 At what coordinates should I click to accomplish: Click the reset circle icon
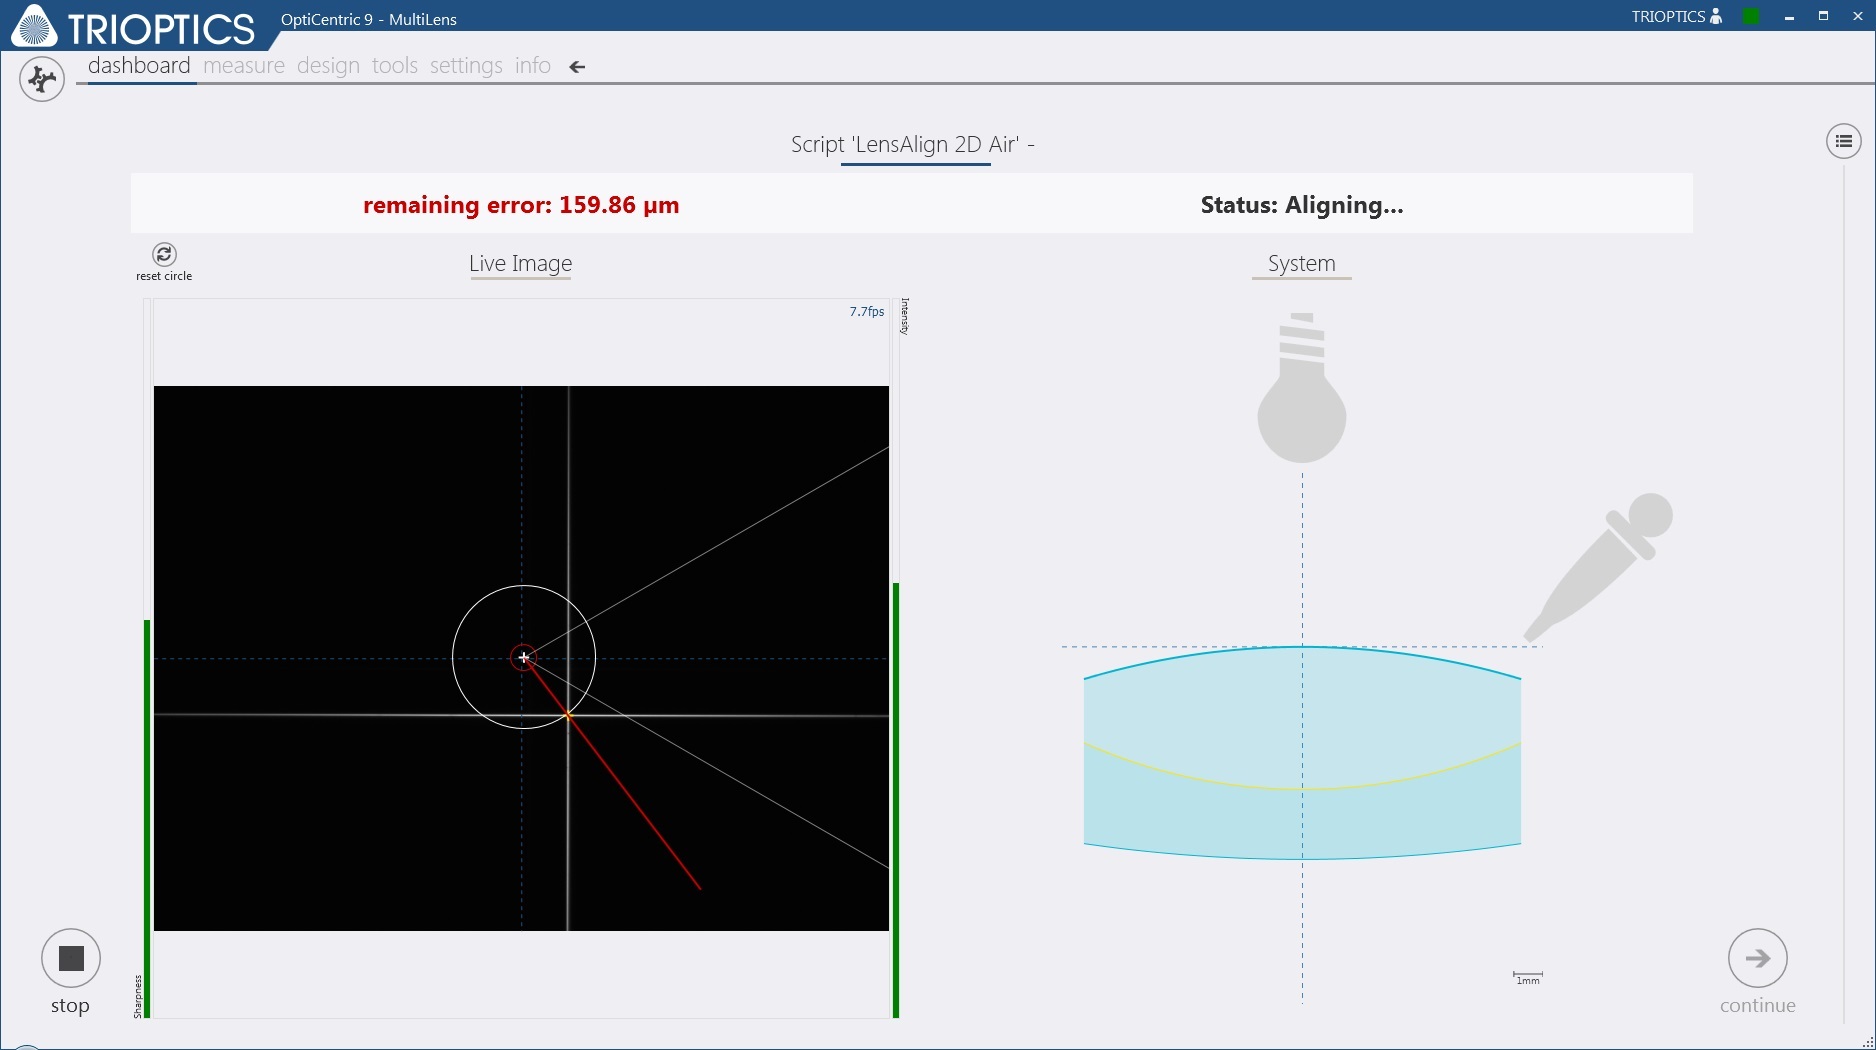[x=163, y=254]
